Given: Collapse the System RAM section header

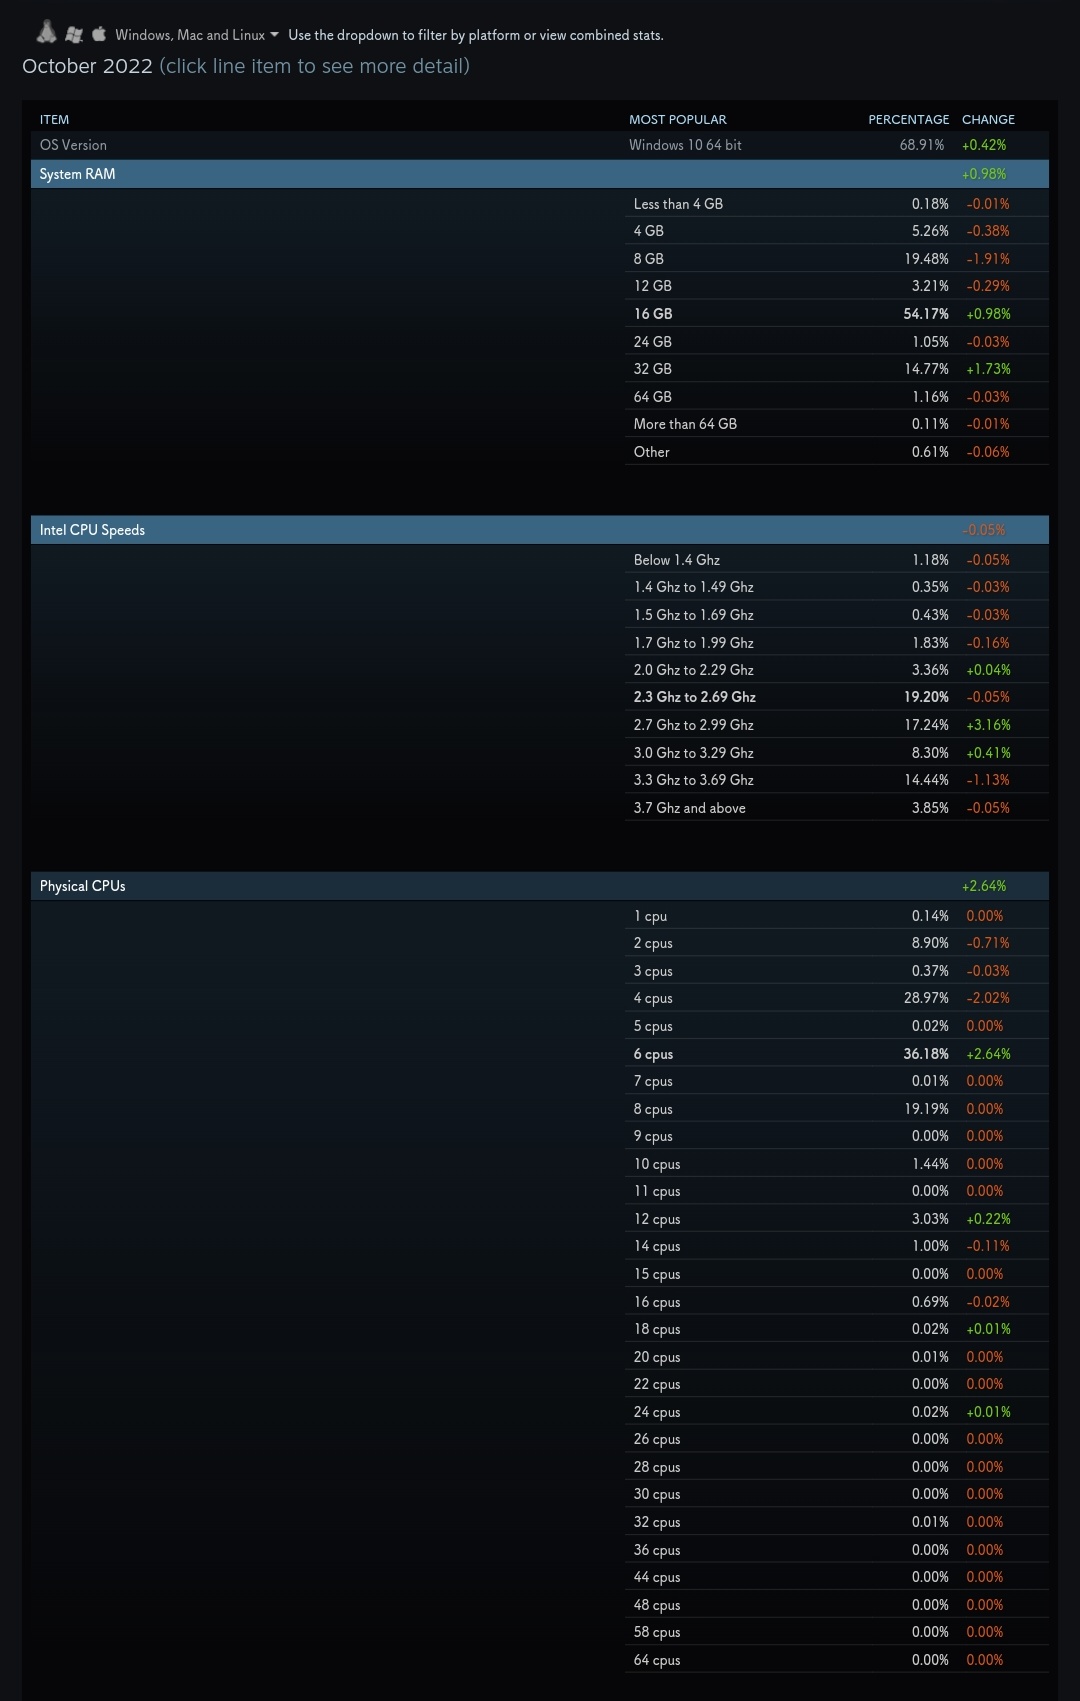Looking at the screenshot, I should coord(540,174).
